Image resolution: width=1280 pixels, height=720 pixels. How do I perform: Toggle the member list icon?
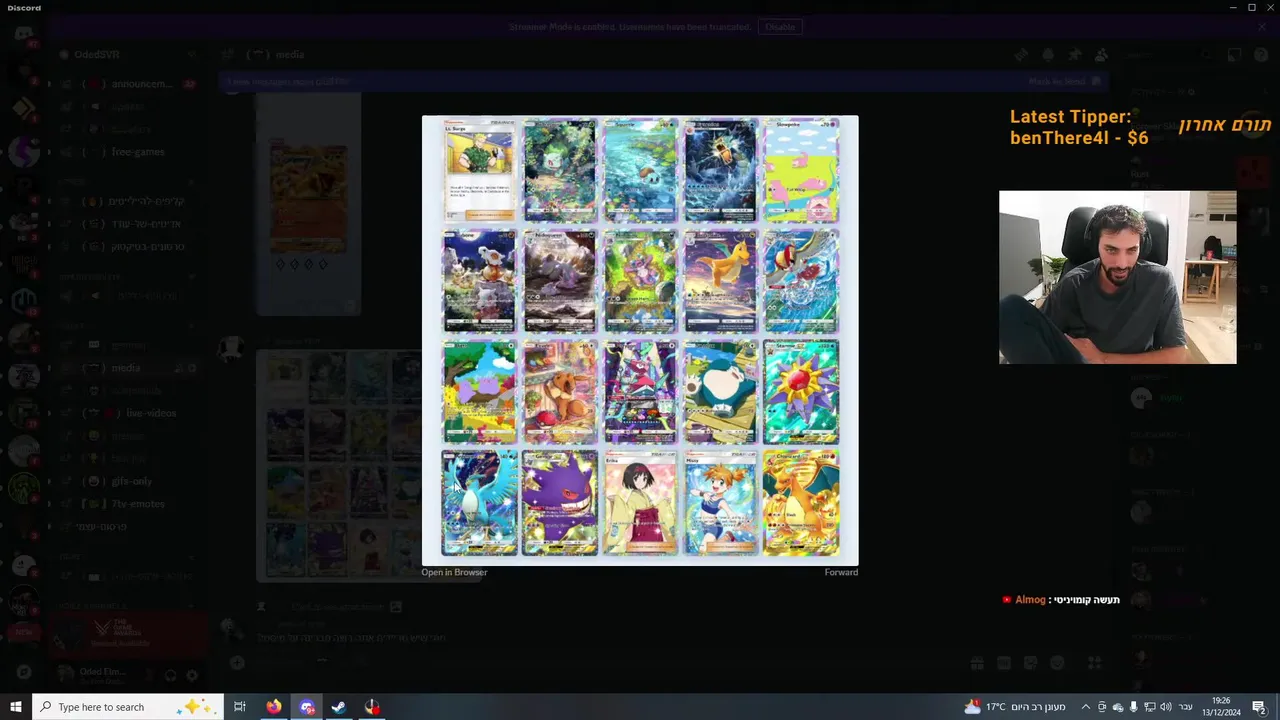pyautogui.click(x=1101, y=55)
